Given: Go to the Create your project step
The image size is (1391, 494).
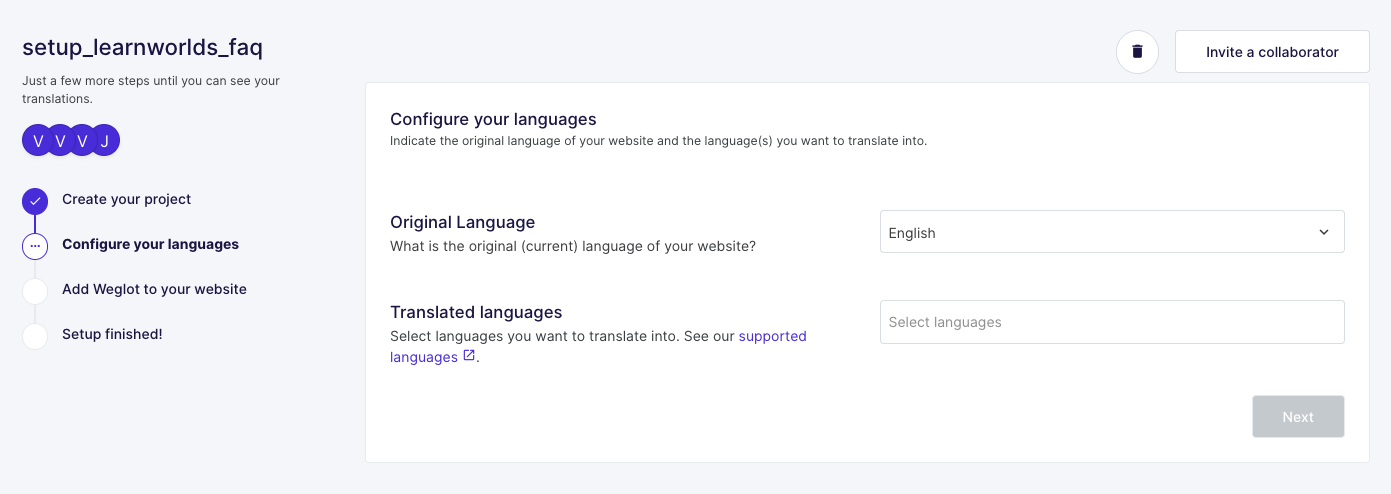Looking at the screenshot, I should click(x=127, y=199).
